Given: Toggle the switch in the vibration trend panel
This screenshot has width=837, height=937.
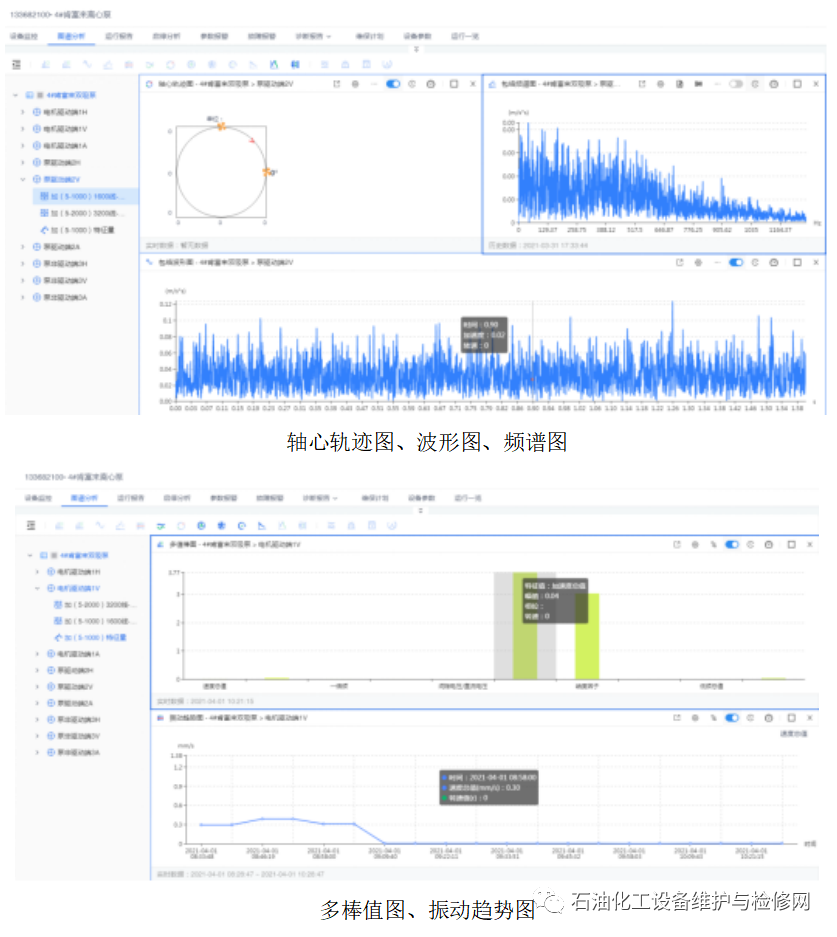Looking at the screenshot, I should [732, 718].
